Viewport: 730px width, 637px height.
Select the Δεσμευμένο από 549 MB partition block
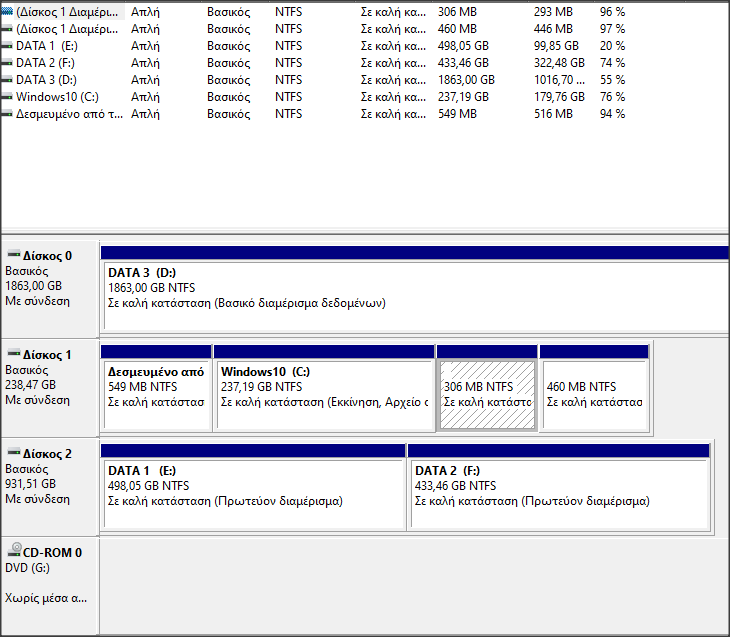(156, 395)
